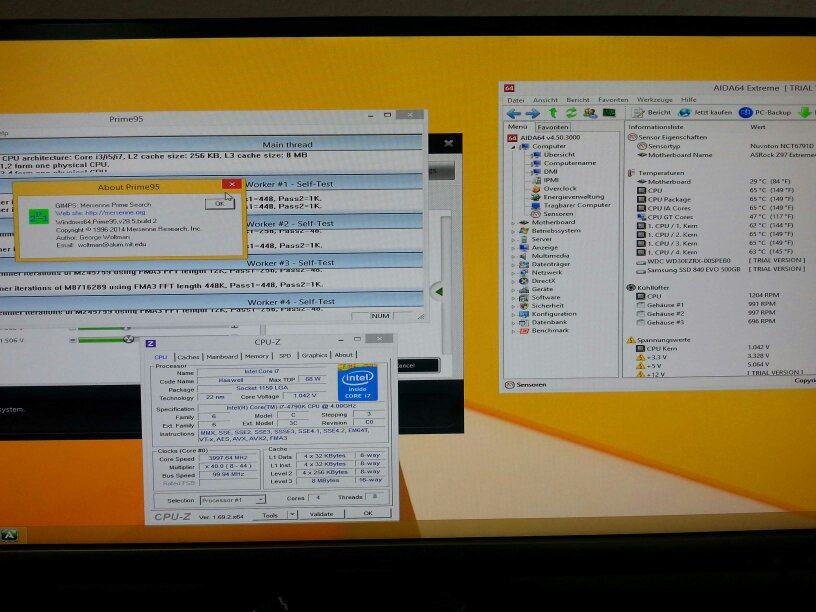Select Computername in AIDA64 tree
The image size is (816, 612).
pos(563,163)
